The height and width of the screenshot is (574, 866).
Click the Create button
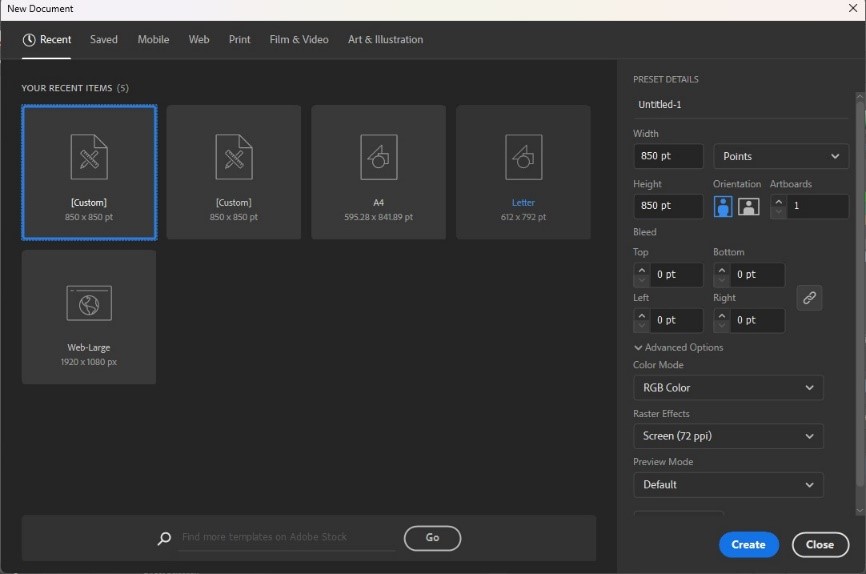748,545
